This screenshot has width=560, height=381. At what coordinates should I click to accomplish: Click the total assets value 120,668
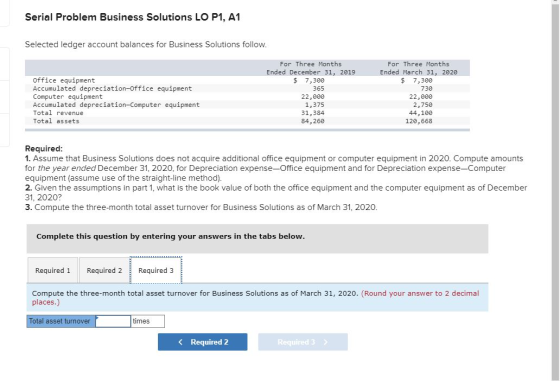coord(419,121)
